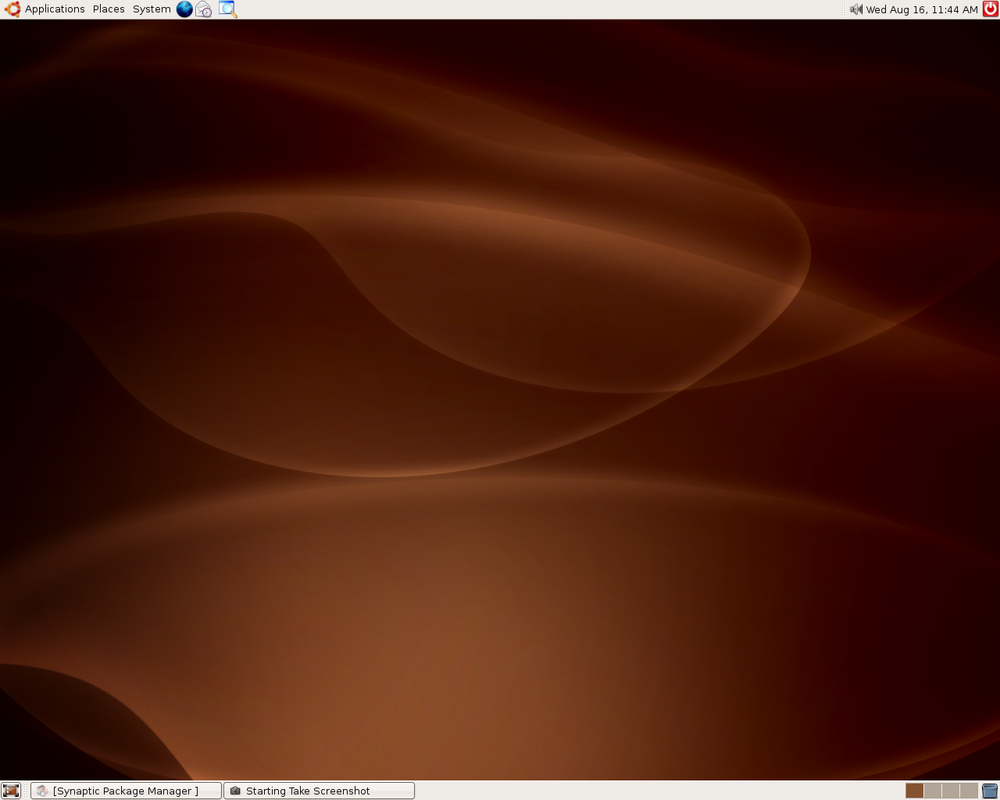Viewport: 1000px width, 800px height.
Task: Restore the Synaptic Package Manager window
Action: [x=125, y=791]
